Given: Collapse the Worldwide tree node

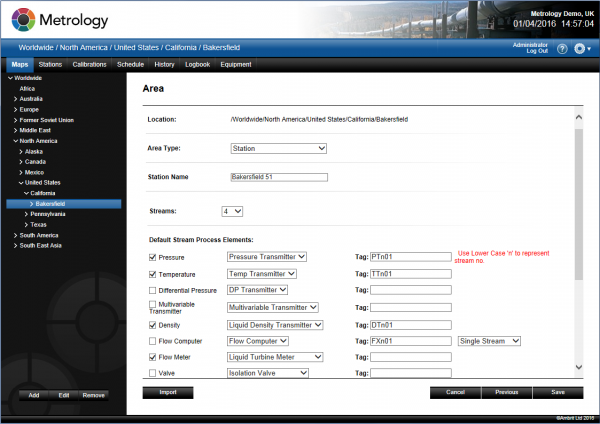Looking at the screenshot, I should pos(10,78).
